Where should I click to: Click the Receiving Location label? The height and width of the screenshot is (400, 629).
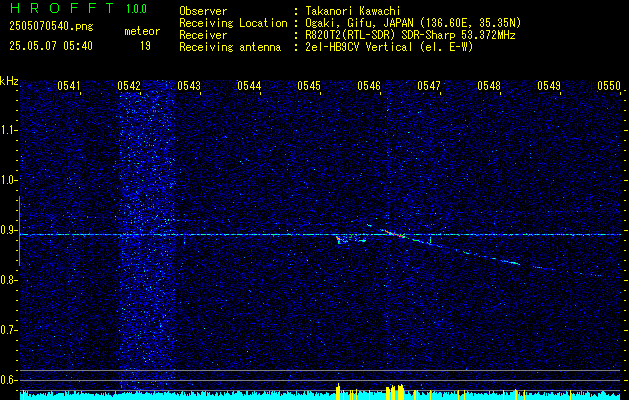[x=233, y=23]
